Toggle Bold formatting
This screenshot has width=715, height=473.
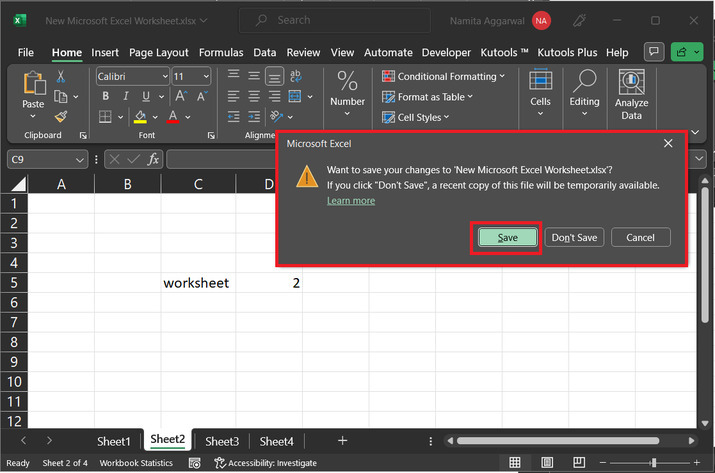(x=104, y=97)
